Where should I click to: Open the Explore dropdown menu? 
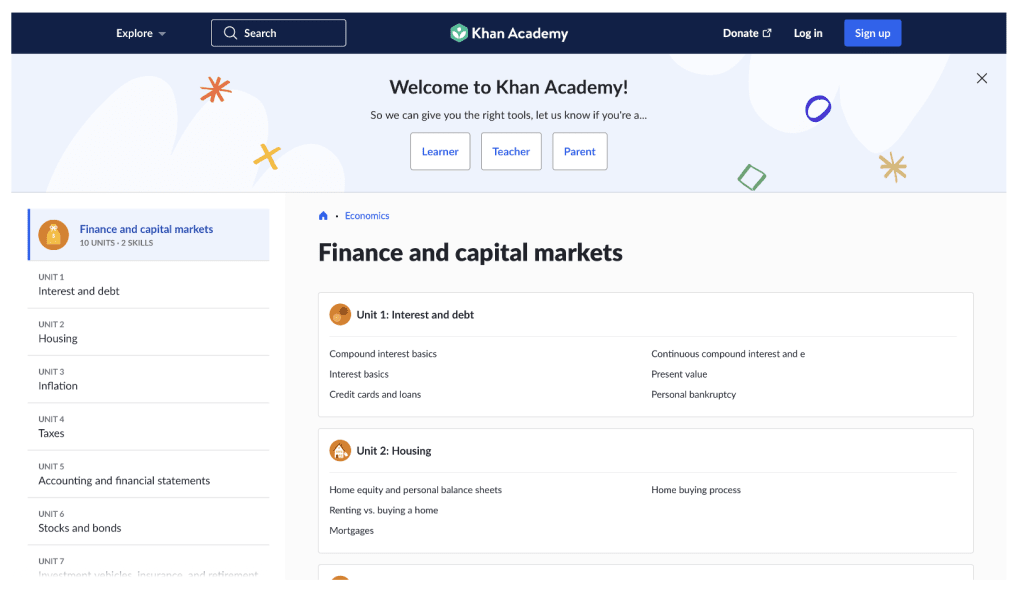coord(141,33)
